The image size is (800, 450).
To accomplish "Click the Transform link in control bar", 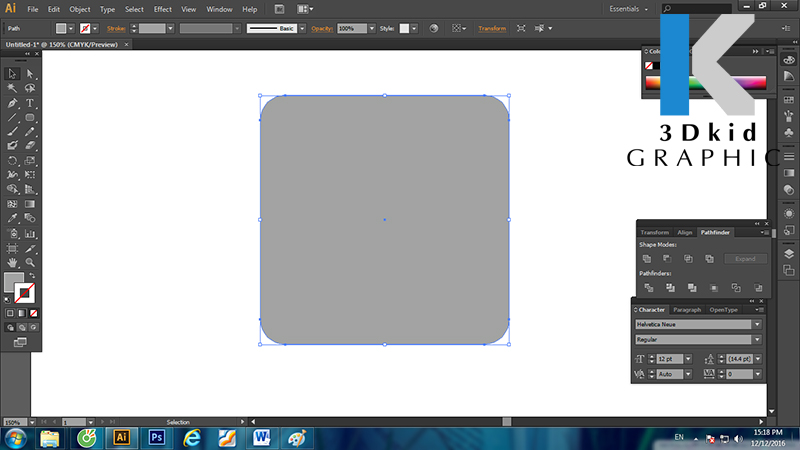I will point(492,29).
